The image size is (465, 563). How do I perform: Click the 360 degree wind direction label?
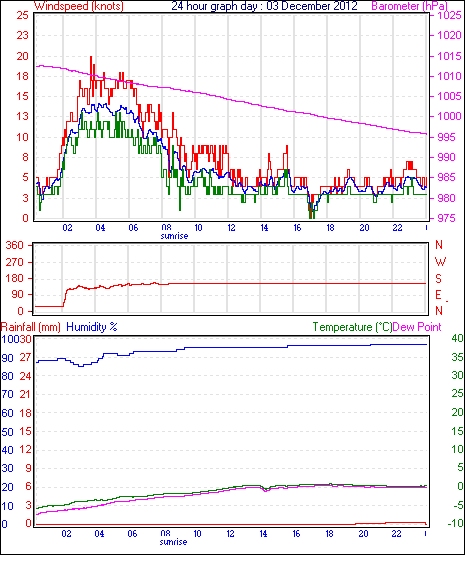(x=14, y=246)
